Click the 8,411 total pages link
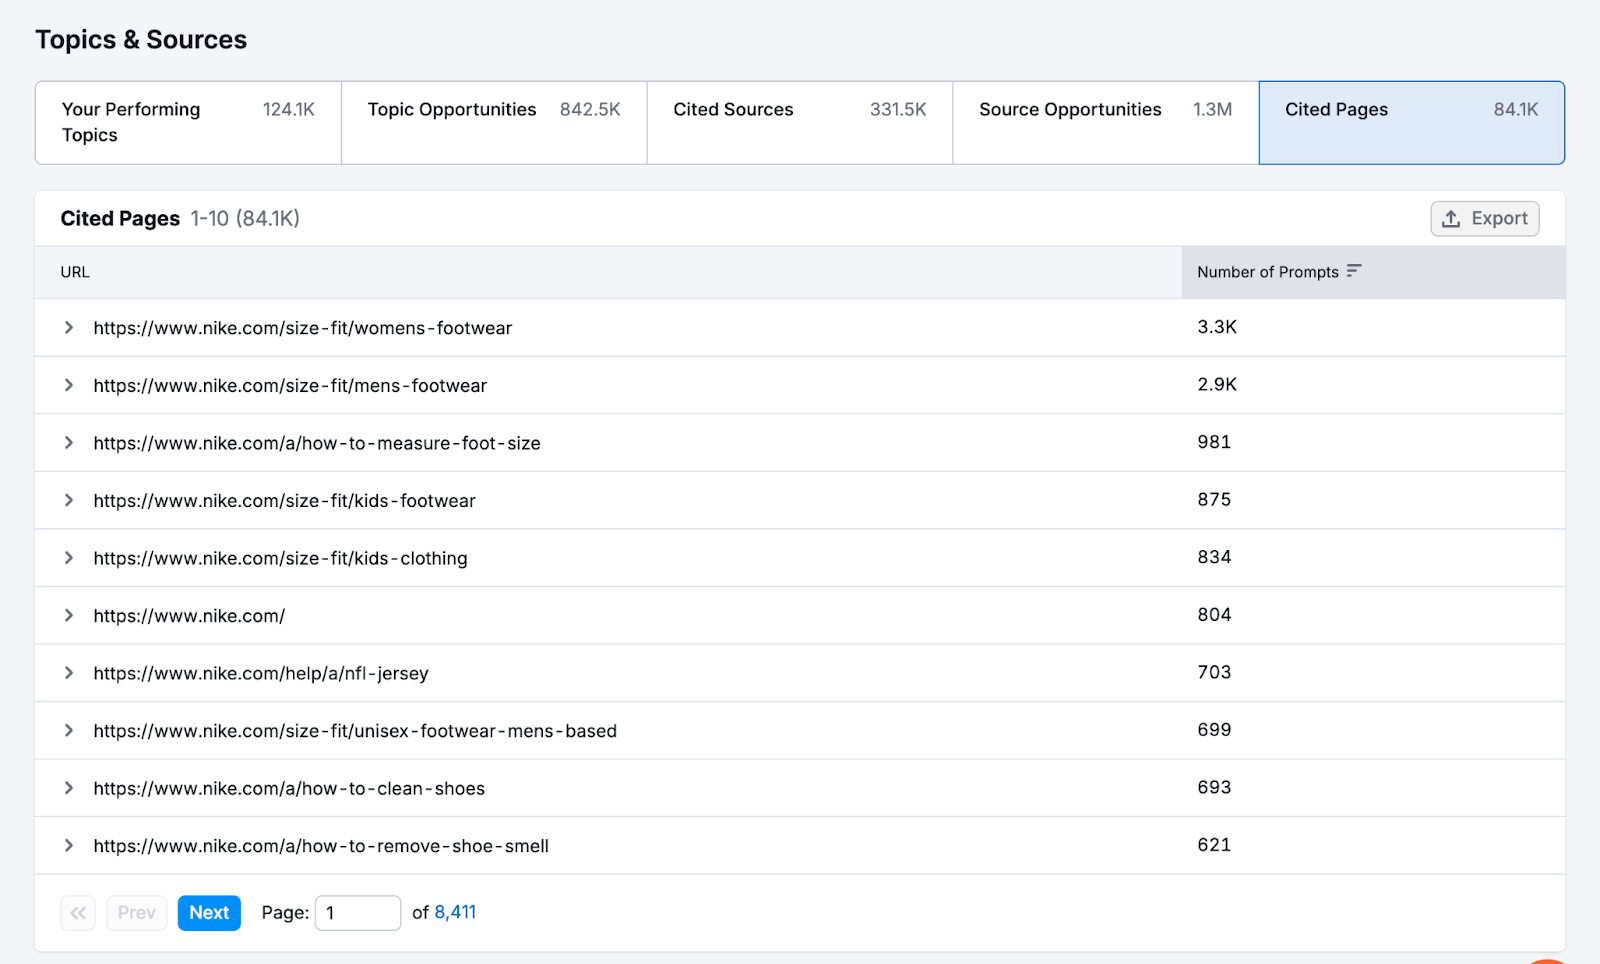Screen dimensions: 1600x964 [x=455, y=912]
